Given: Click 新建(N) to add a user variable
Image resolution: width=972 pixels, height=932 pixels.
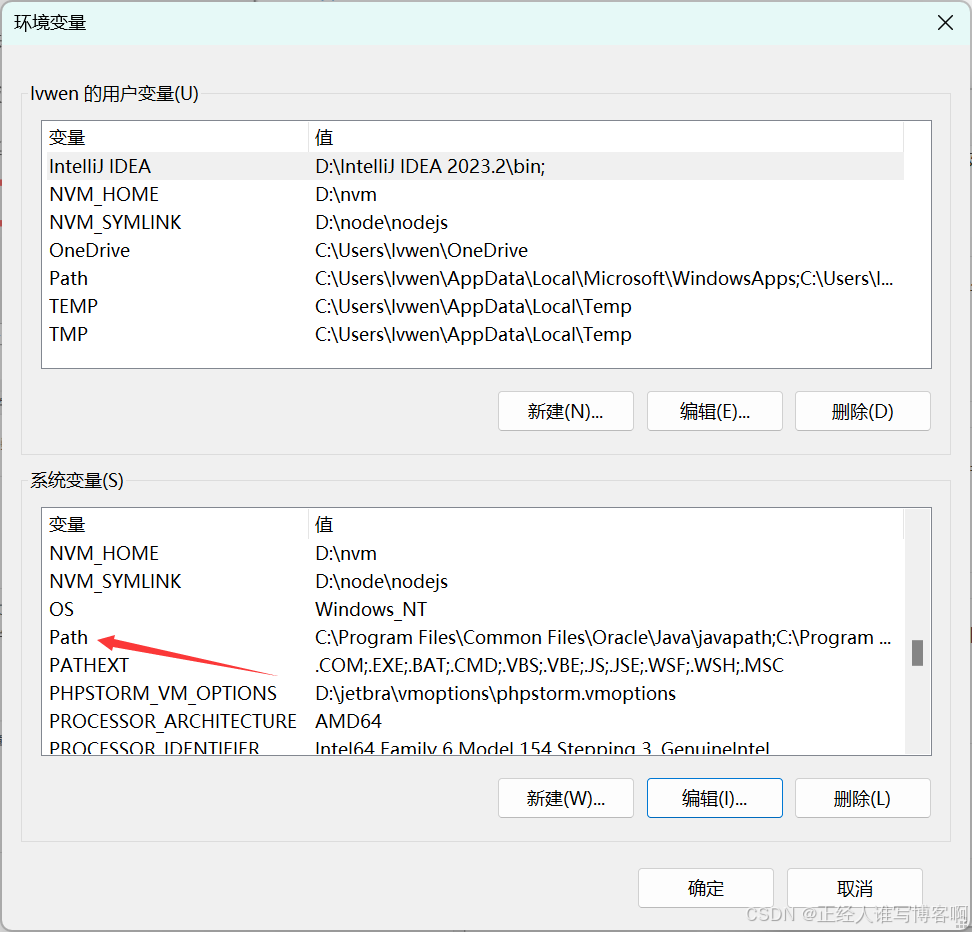Looking at the screenshot, I should coord(565,411).
